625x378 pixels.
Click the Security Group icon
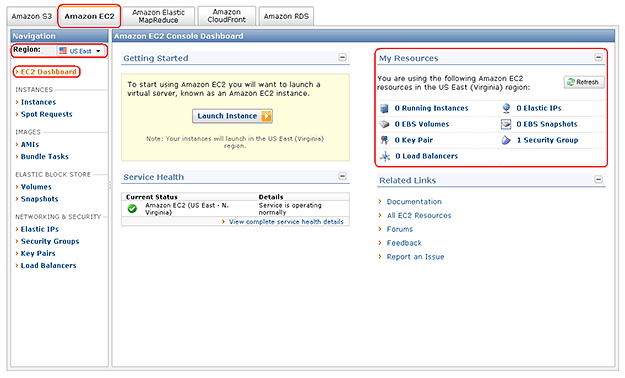506,140
